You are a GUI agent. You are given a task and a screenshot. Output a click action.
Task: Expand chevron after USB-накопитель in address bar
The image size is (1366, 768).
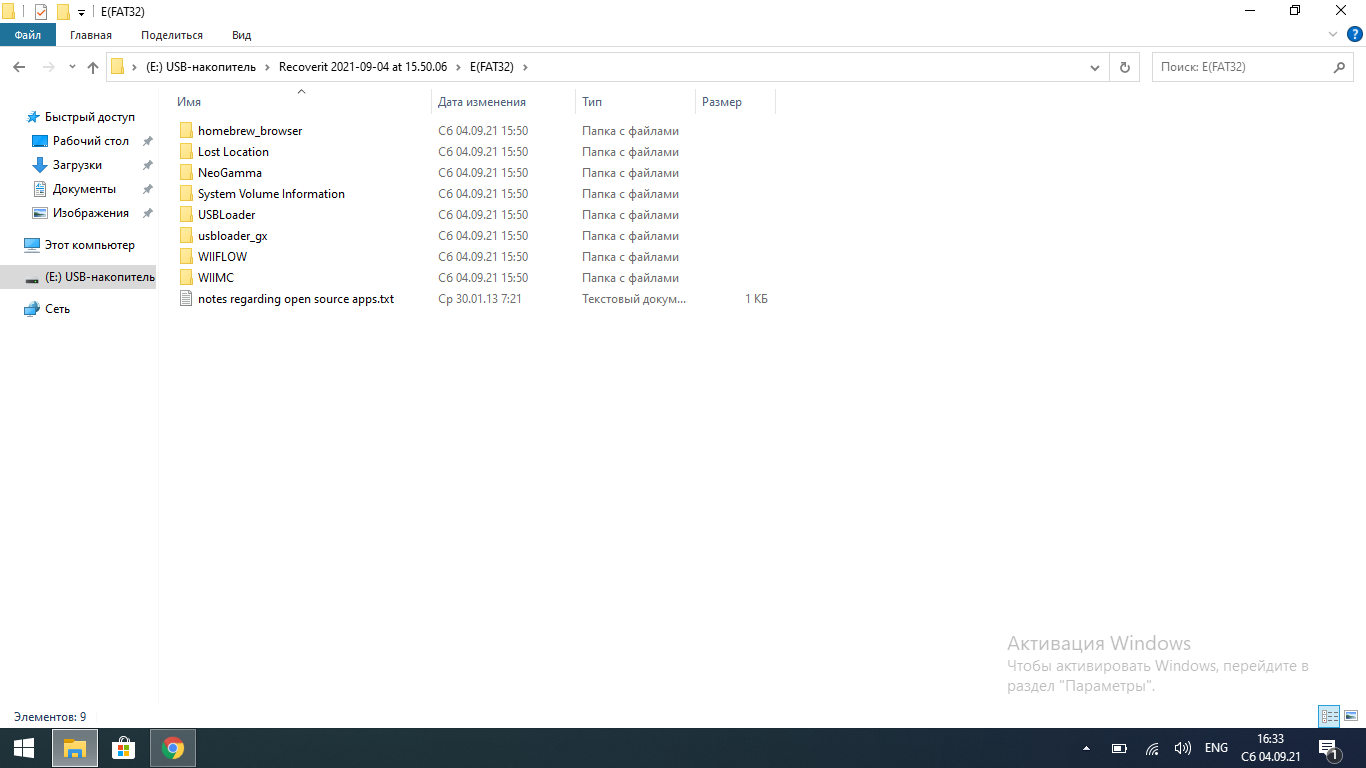pos(266,67)
